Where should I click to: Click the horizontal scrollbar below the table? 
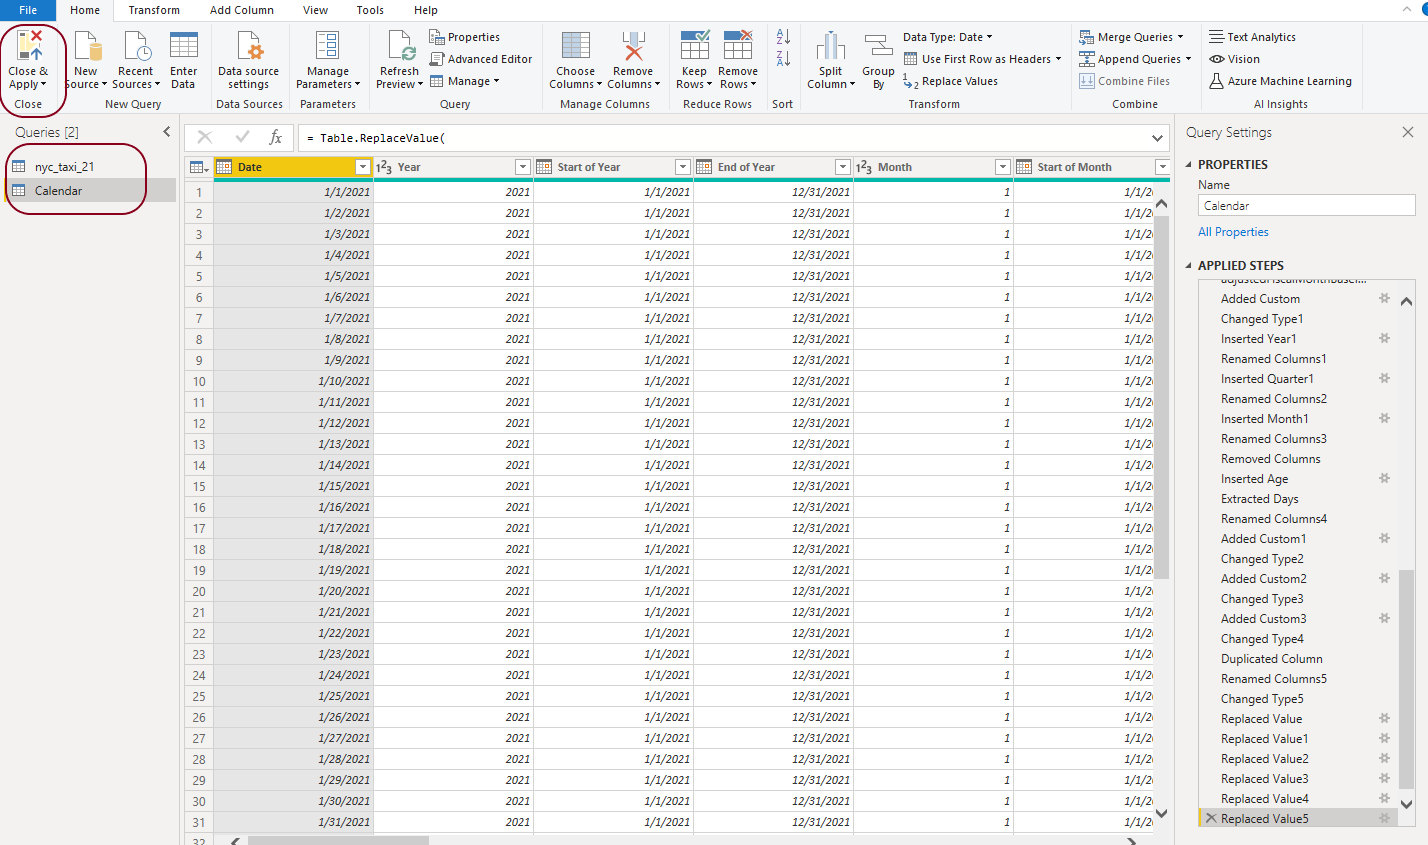point(338,840)
